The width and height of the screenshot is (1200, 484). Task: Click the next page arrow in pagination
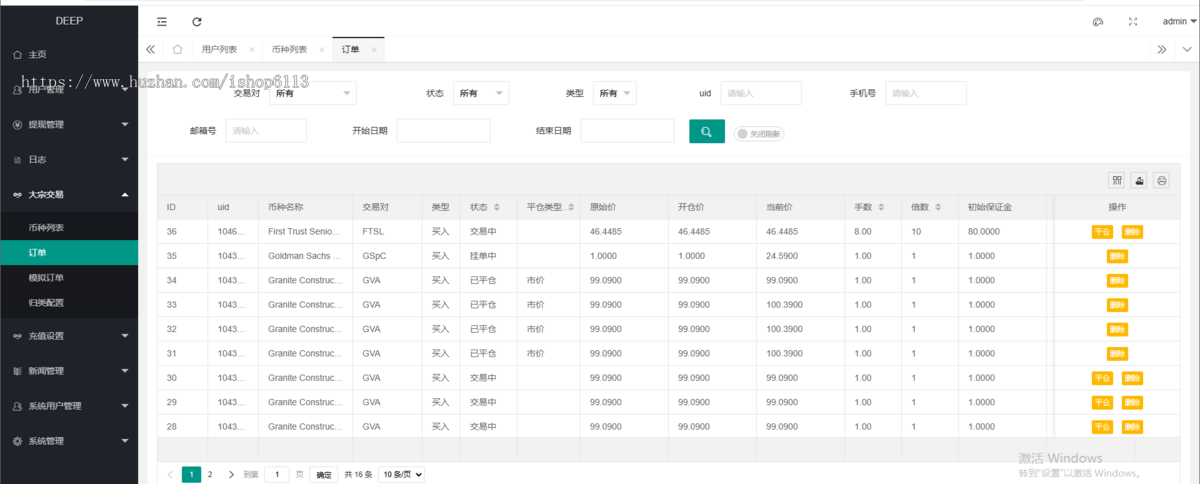[x=231, y=474]
